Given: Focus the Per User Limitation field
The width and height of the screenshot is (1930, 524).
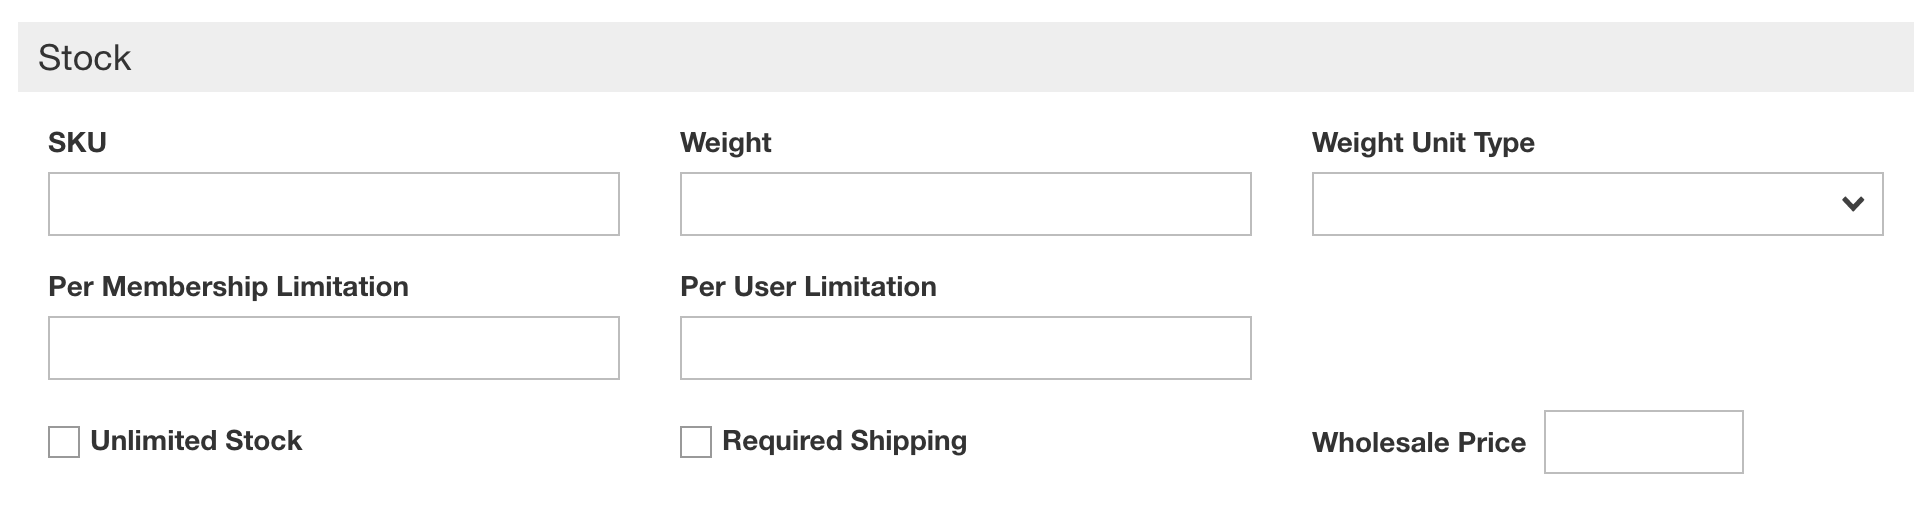Looking at the screenshot, I should 965,348.
